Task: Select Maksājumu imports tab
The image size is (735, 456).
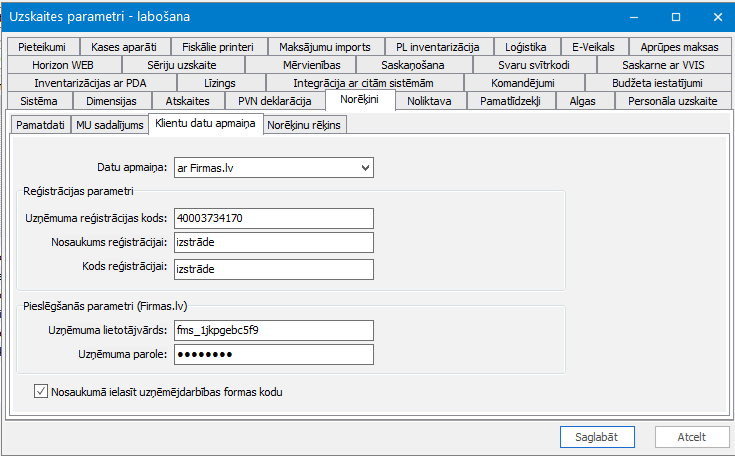Action: [325, 47]
